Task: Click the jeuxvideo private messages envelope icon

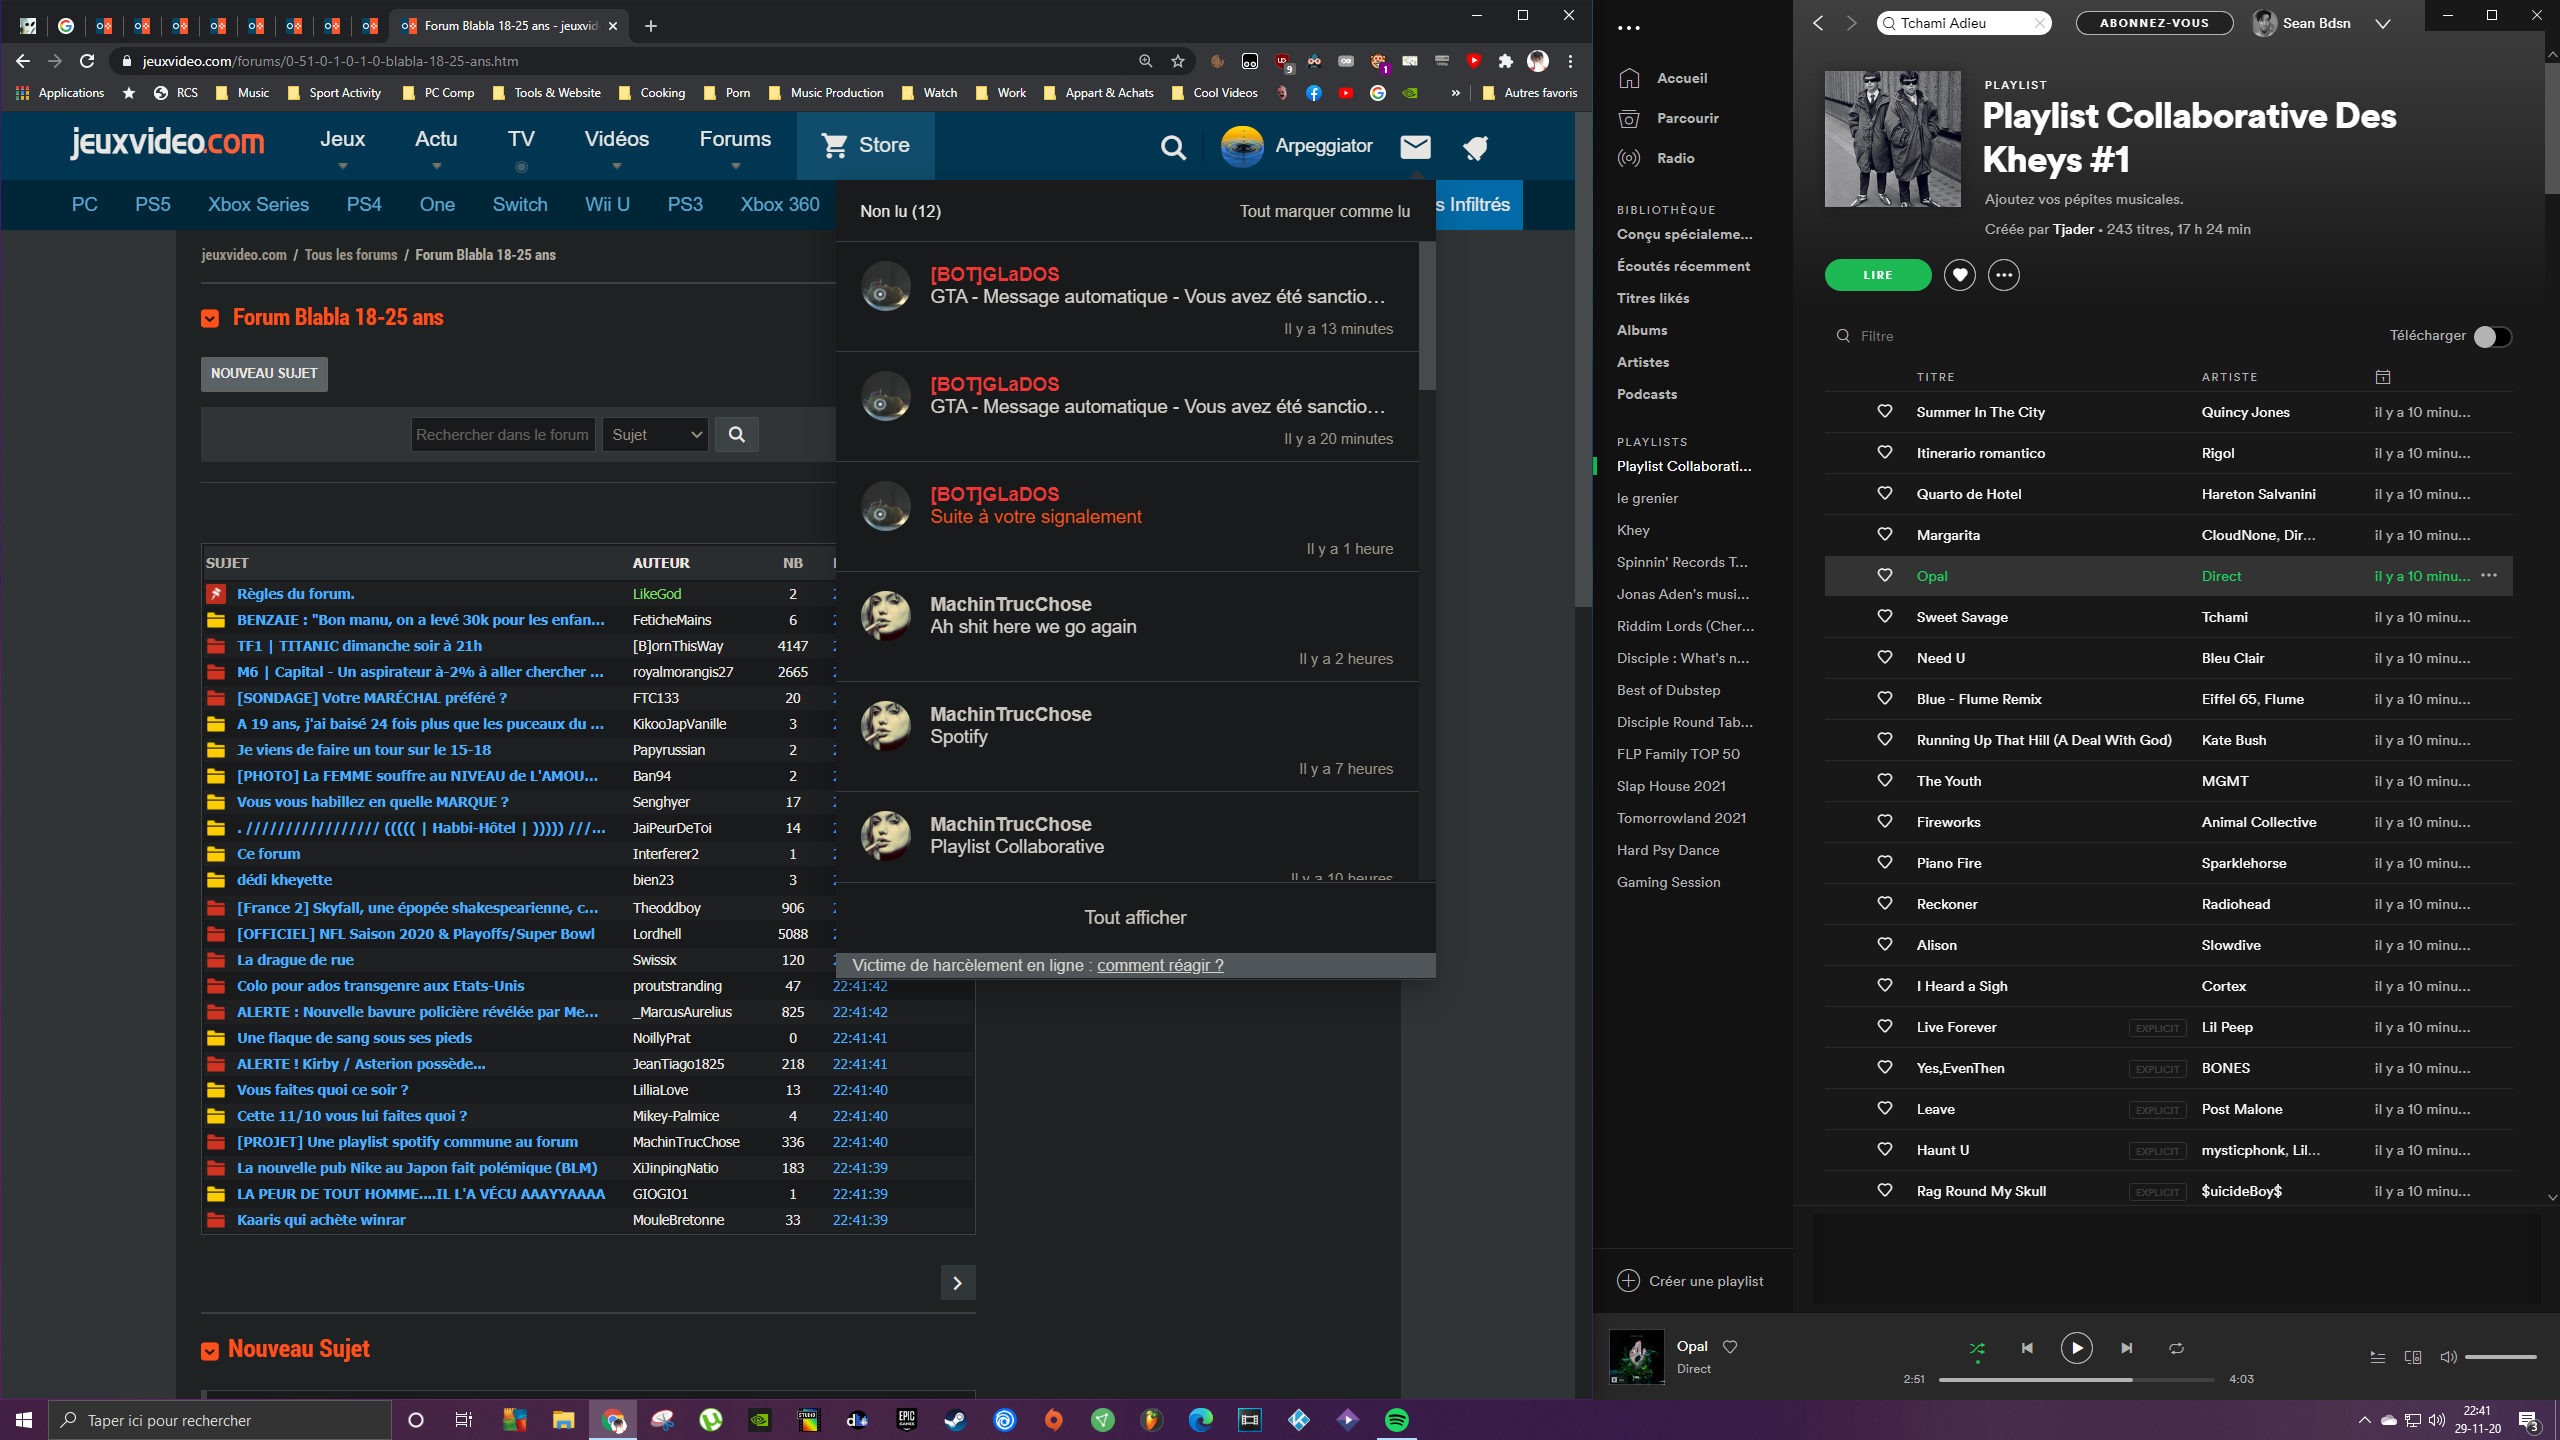Action: 1415,147
